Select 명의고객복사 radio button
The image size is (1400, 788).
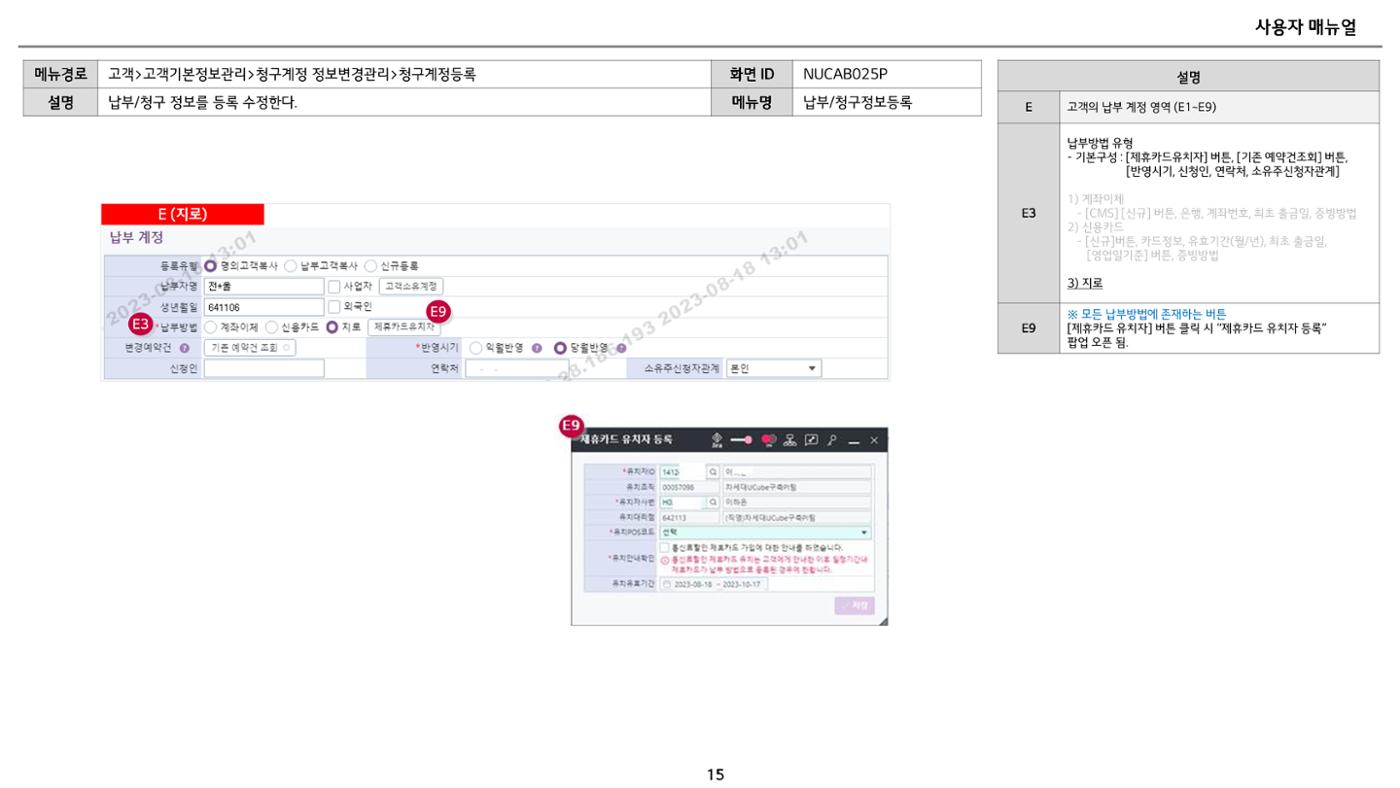click(210, 266)
